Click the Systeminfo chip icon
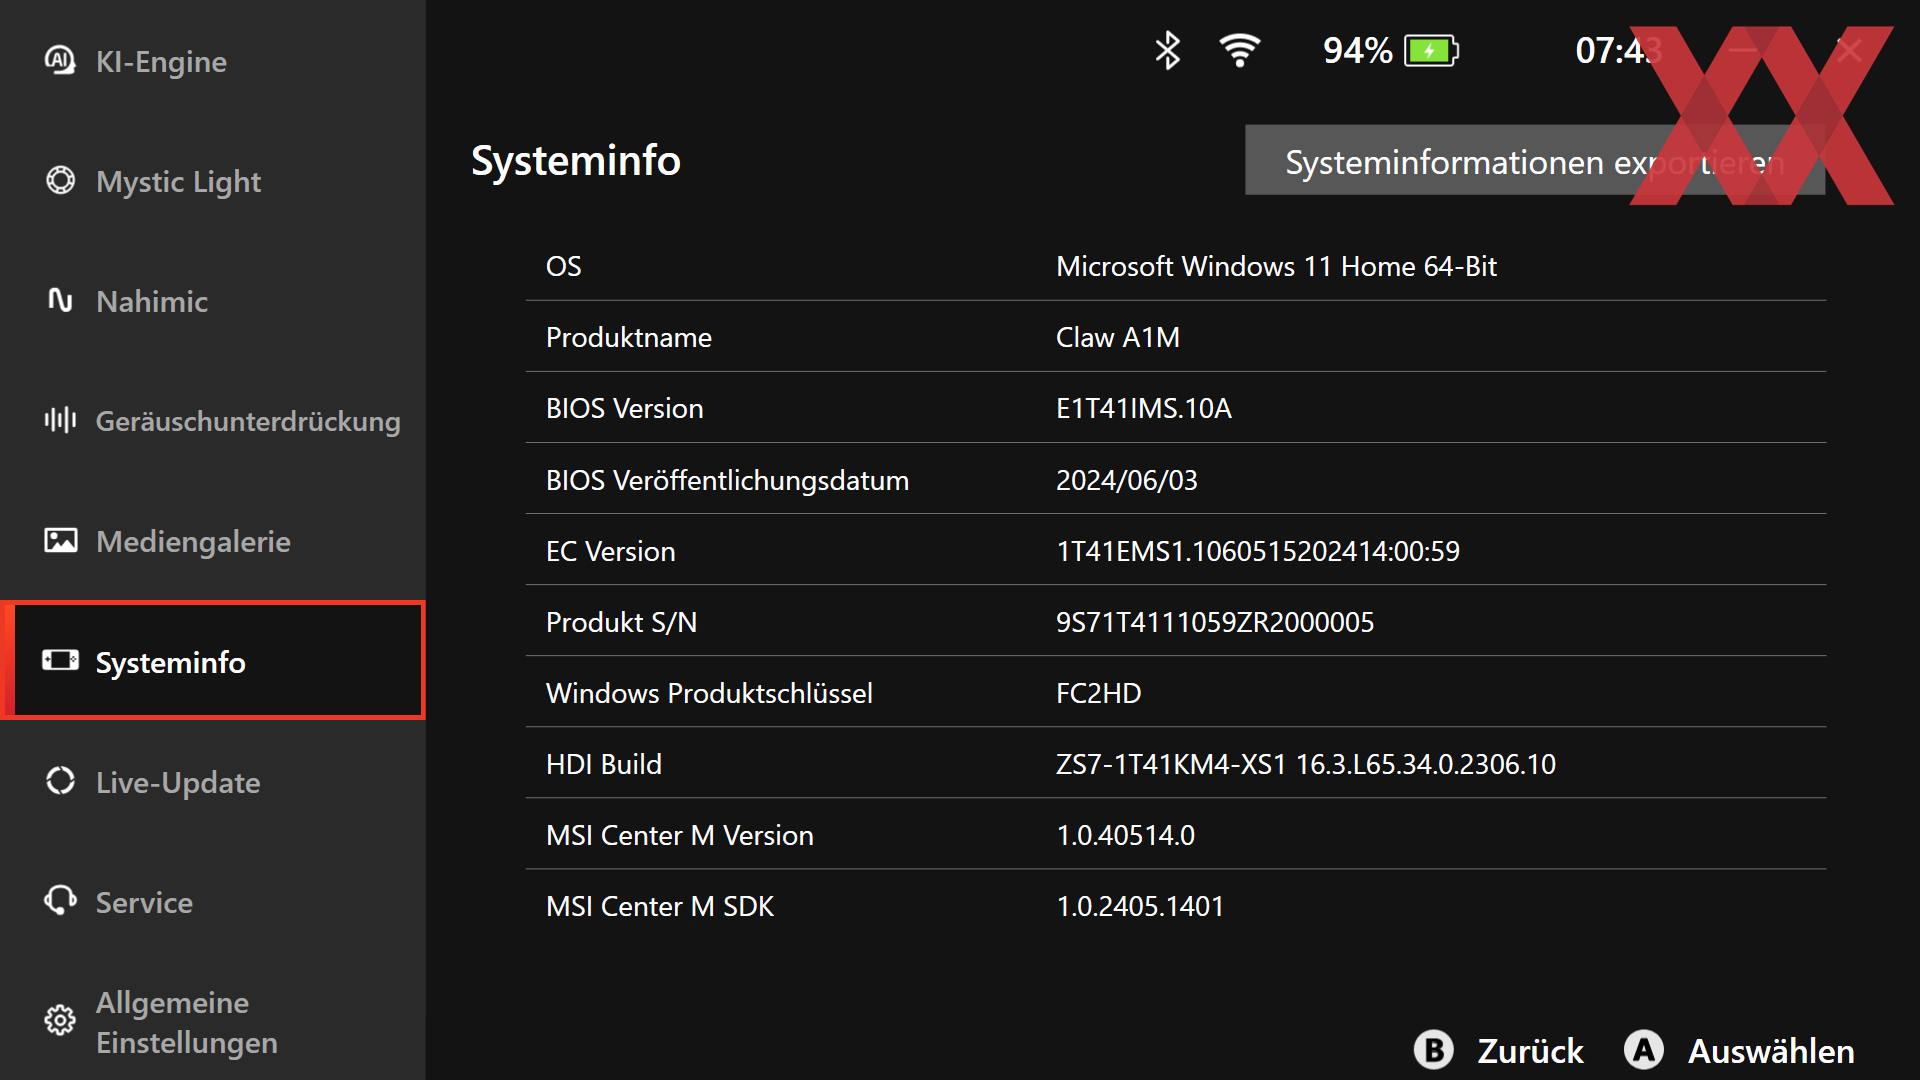This screenshot has width=1920, height=1080. [60, 661]
